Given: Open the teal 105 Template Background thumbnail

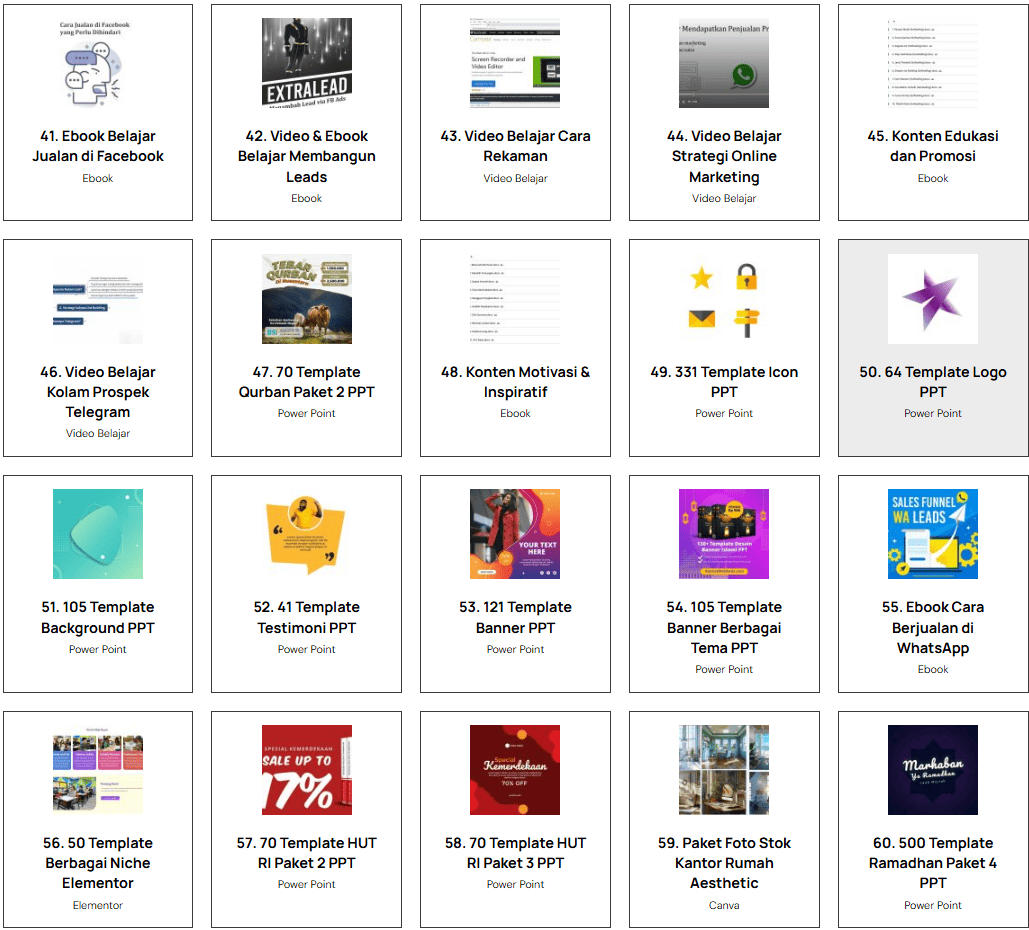Looking at the screenshot, I should [x=98, y=534].
